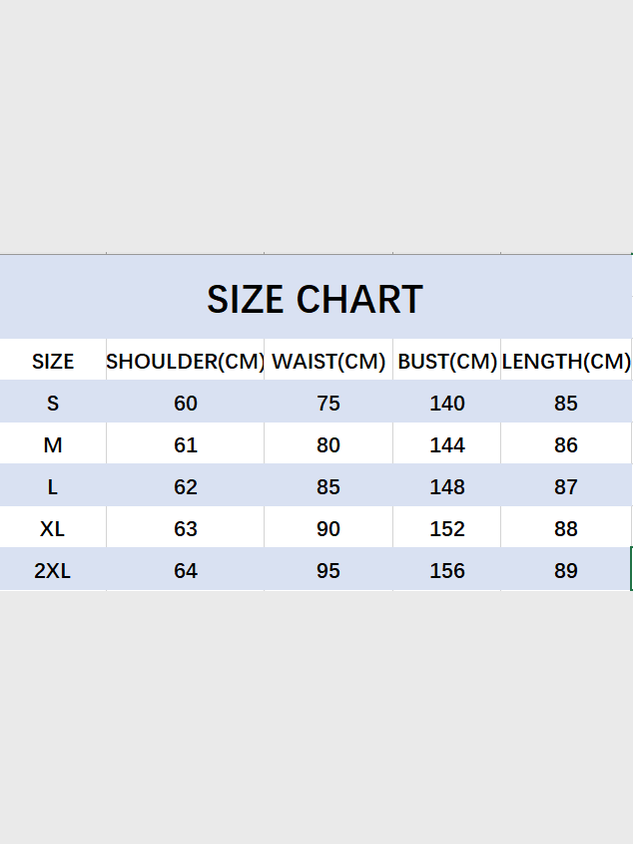This screenshot has height=844, width=633.
Task: Click the SIZE CHART title
Action: coord(315,299)
